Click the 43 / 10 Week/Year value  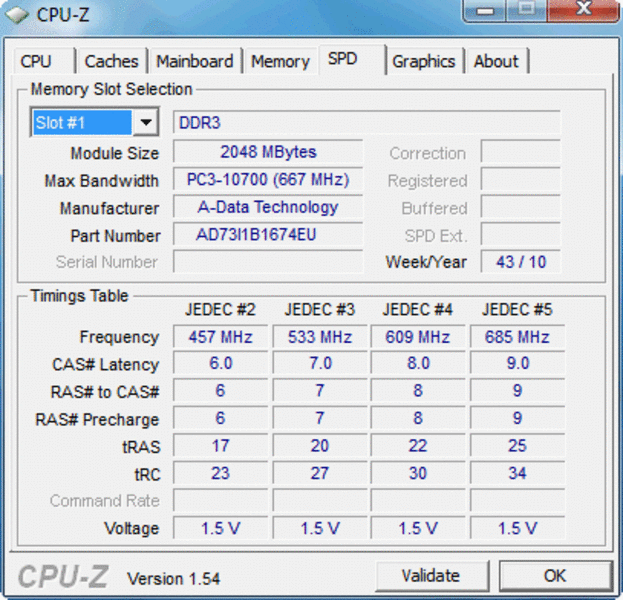click(521, 262)
